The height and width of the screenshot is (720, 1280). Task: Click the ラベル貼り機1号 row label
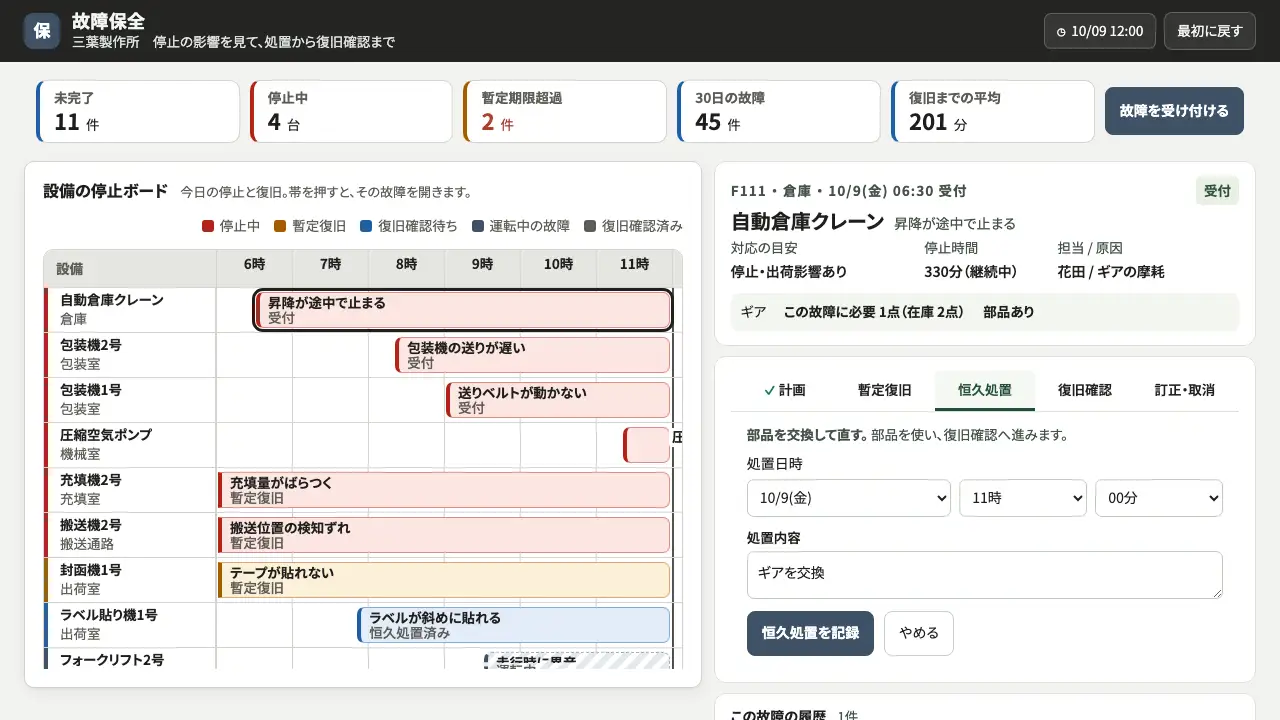point(130,625)
